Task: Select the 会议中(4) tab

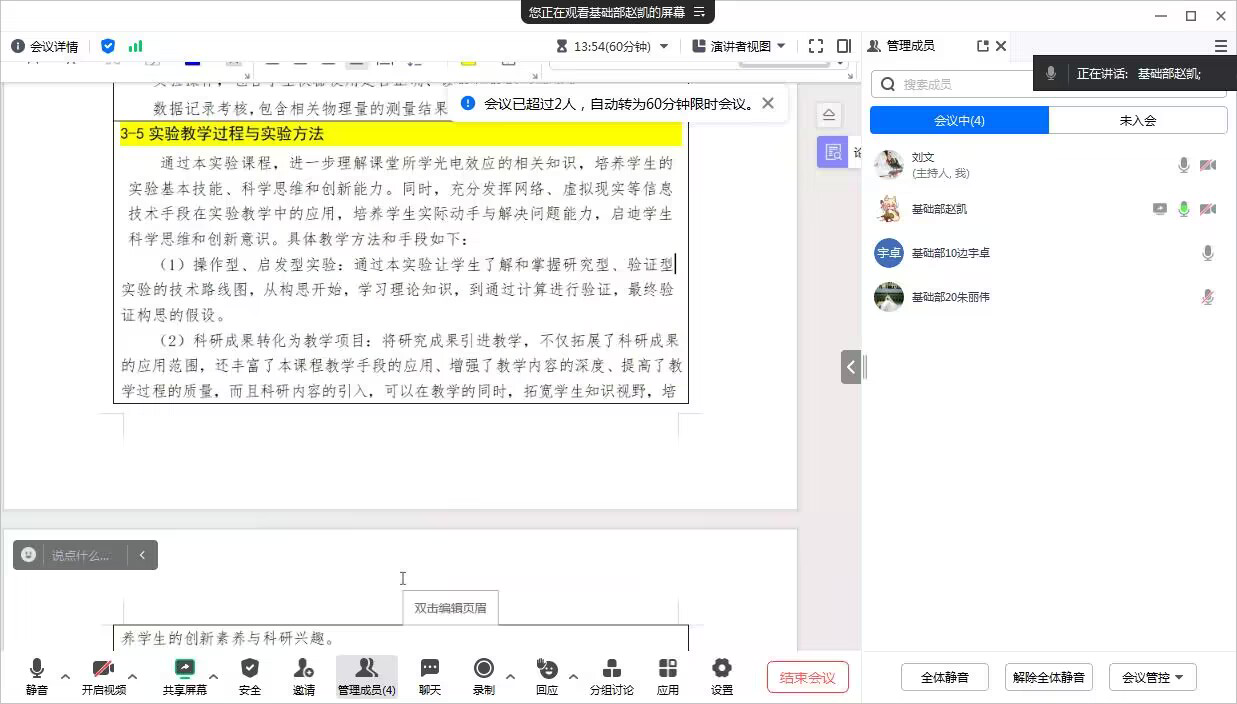Action: [959, 120]
